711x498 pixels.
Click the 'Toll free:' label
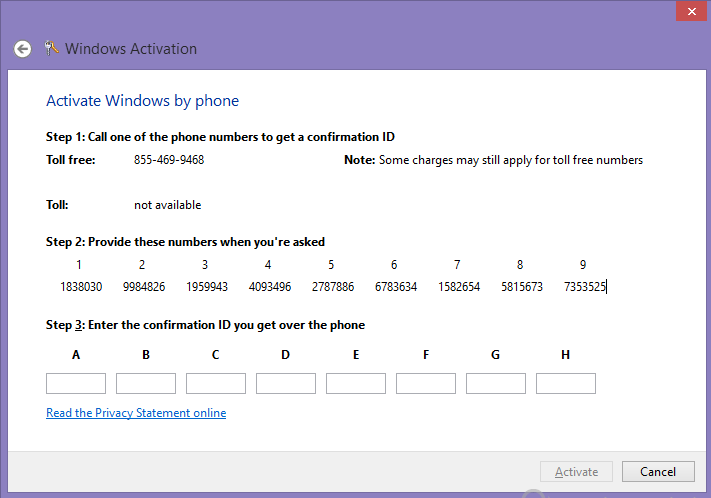point(71,160)
